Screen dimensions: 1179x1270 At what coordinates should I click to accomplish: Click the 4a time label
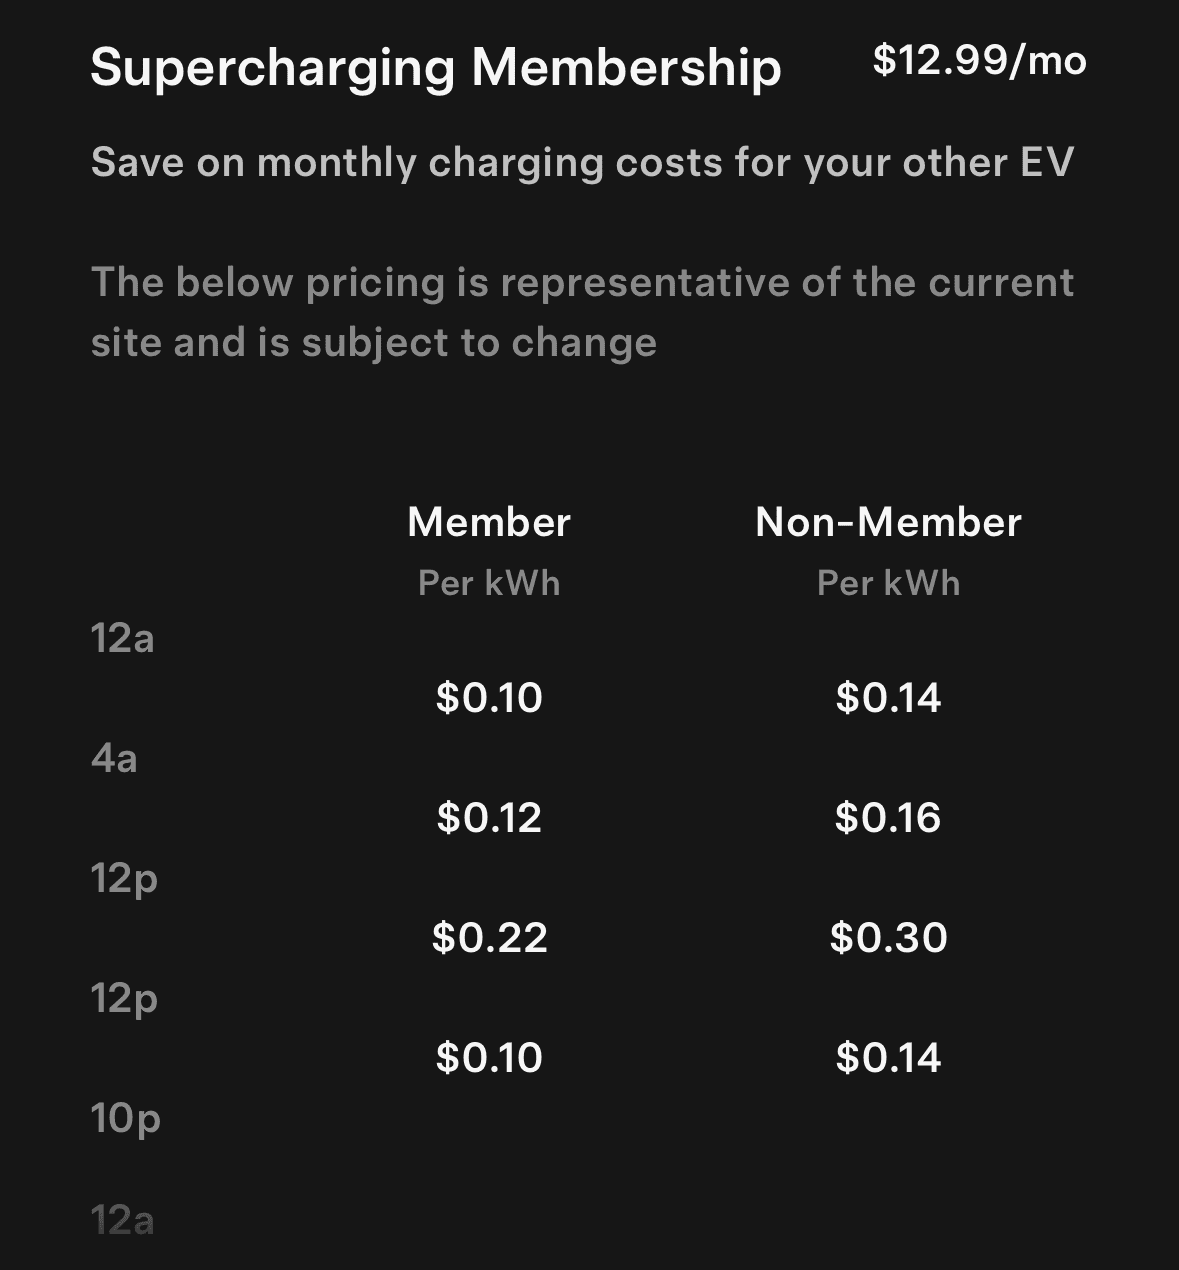coord(114,758)
